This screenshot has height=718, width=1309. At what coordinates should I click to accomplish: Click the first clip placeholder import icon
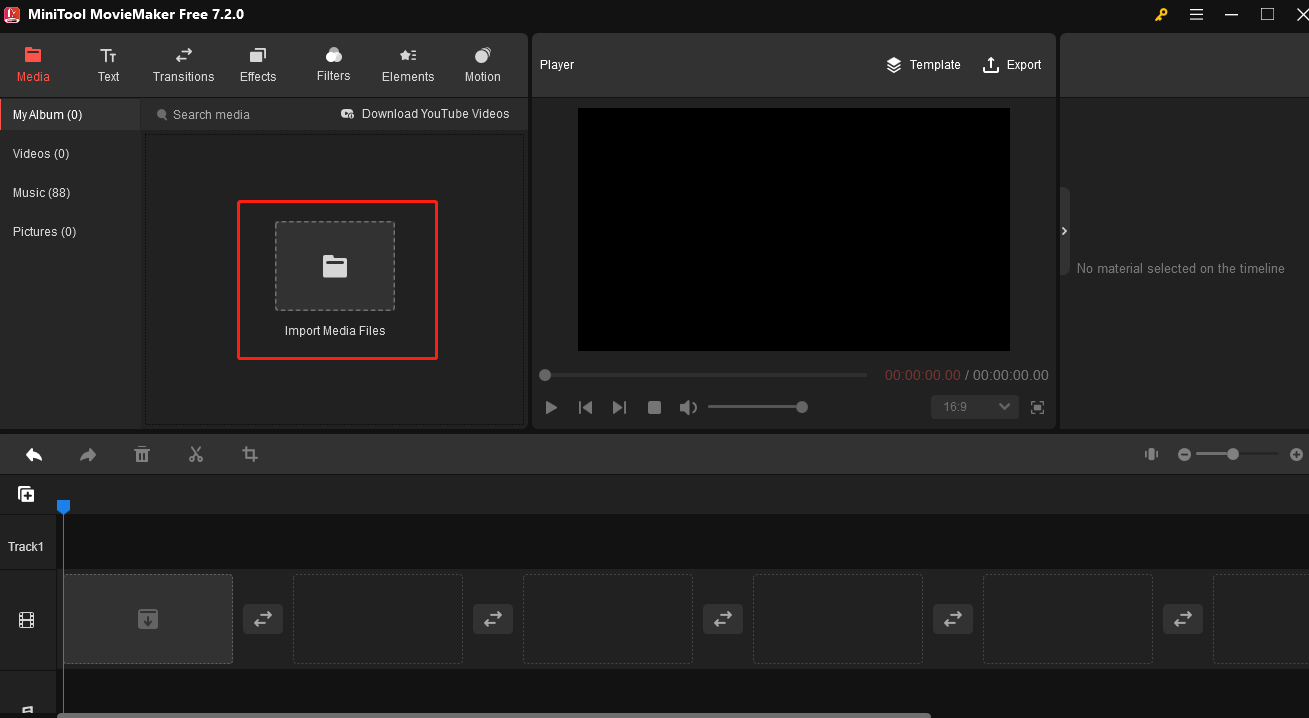pyautogui.click(x=148, y=619)
